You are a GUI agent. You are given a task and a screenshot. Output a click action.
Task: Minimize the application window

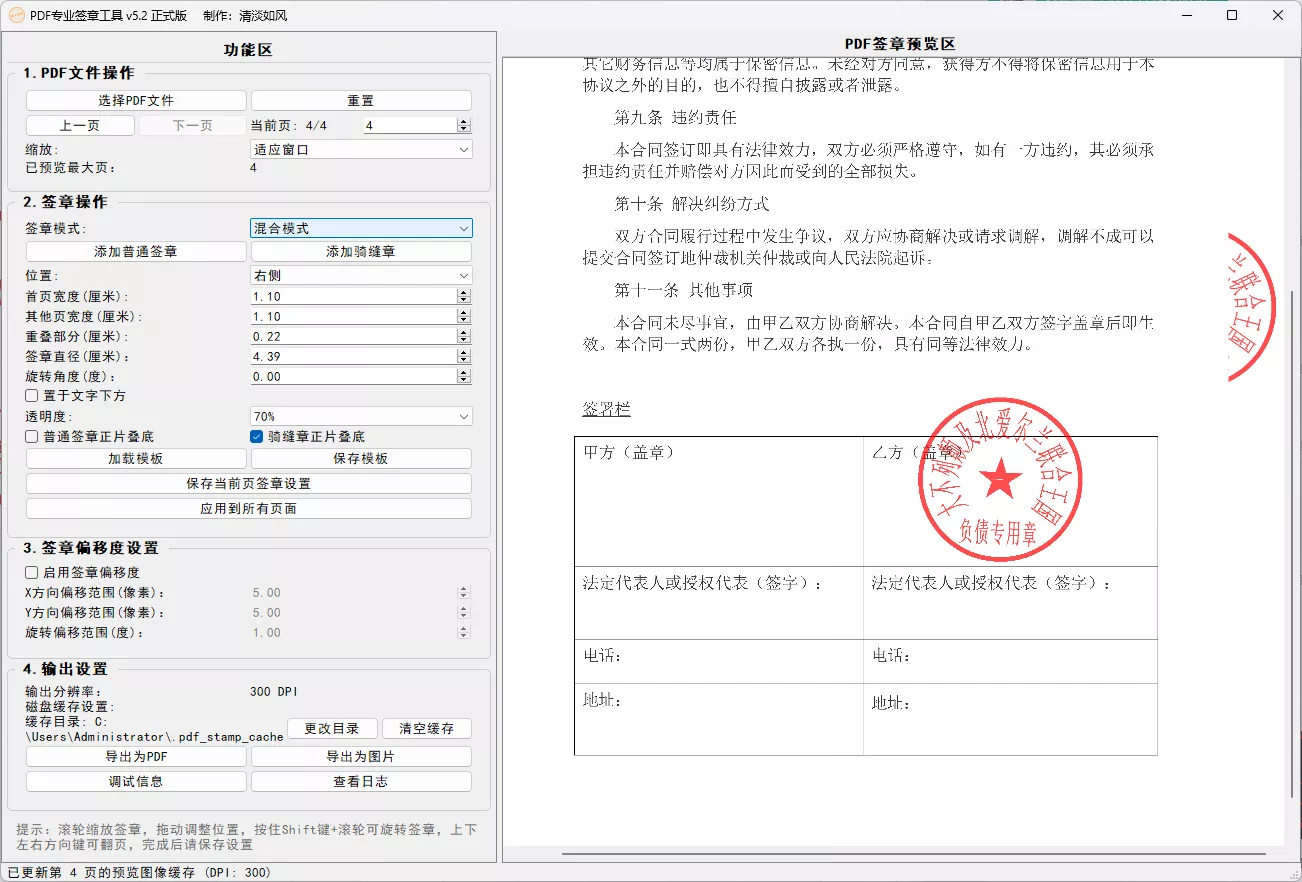point(1186,15)
